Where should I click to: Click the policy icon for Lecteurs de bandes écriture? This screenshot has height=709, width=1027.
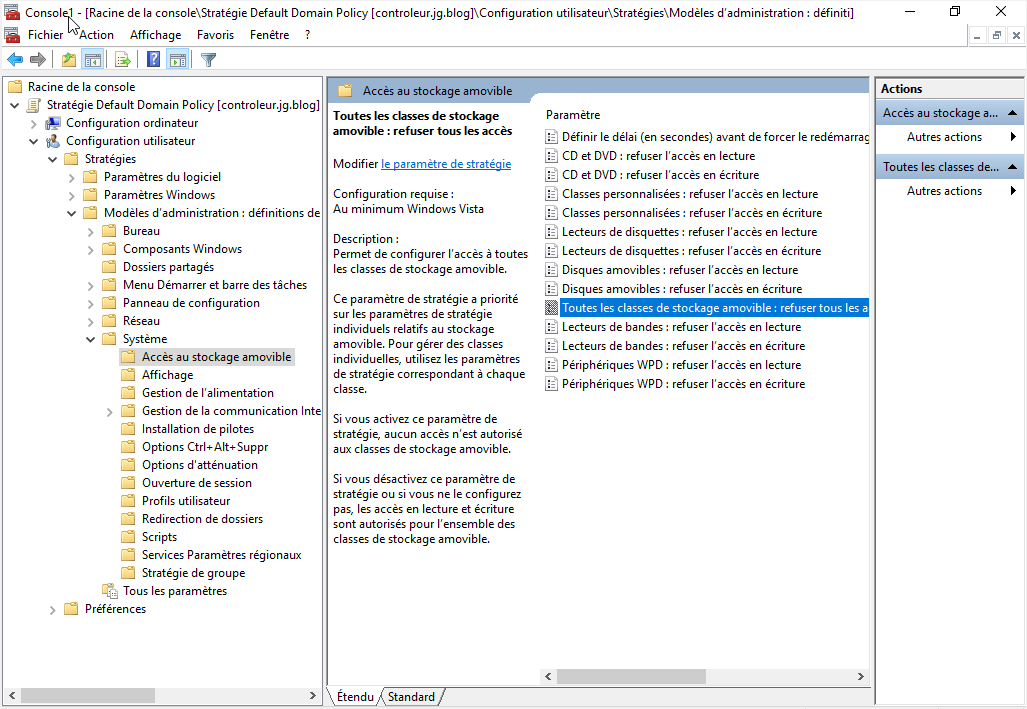(x=551, y=346)
